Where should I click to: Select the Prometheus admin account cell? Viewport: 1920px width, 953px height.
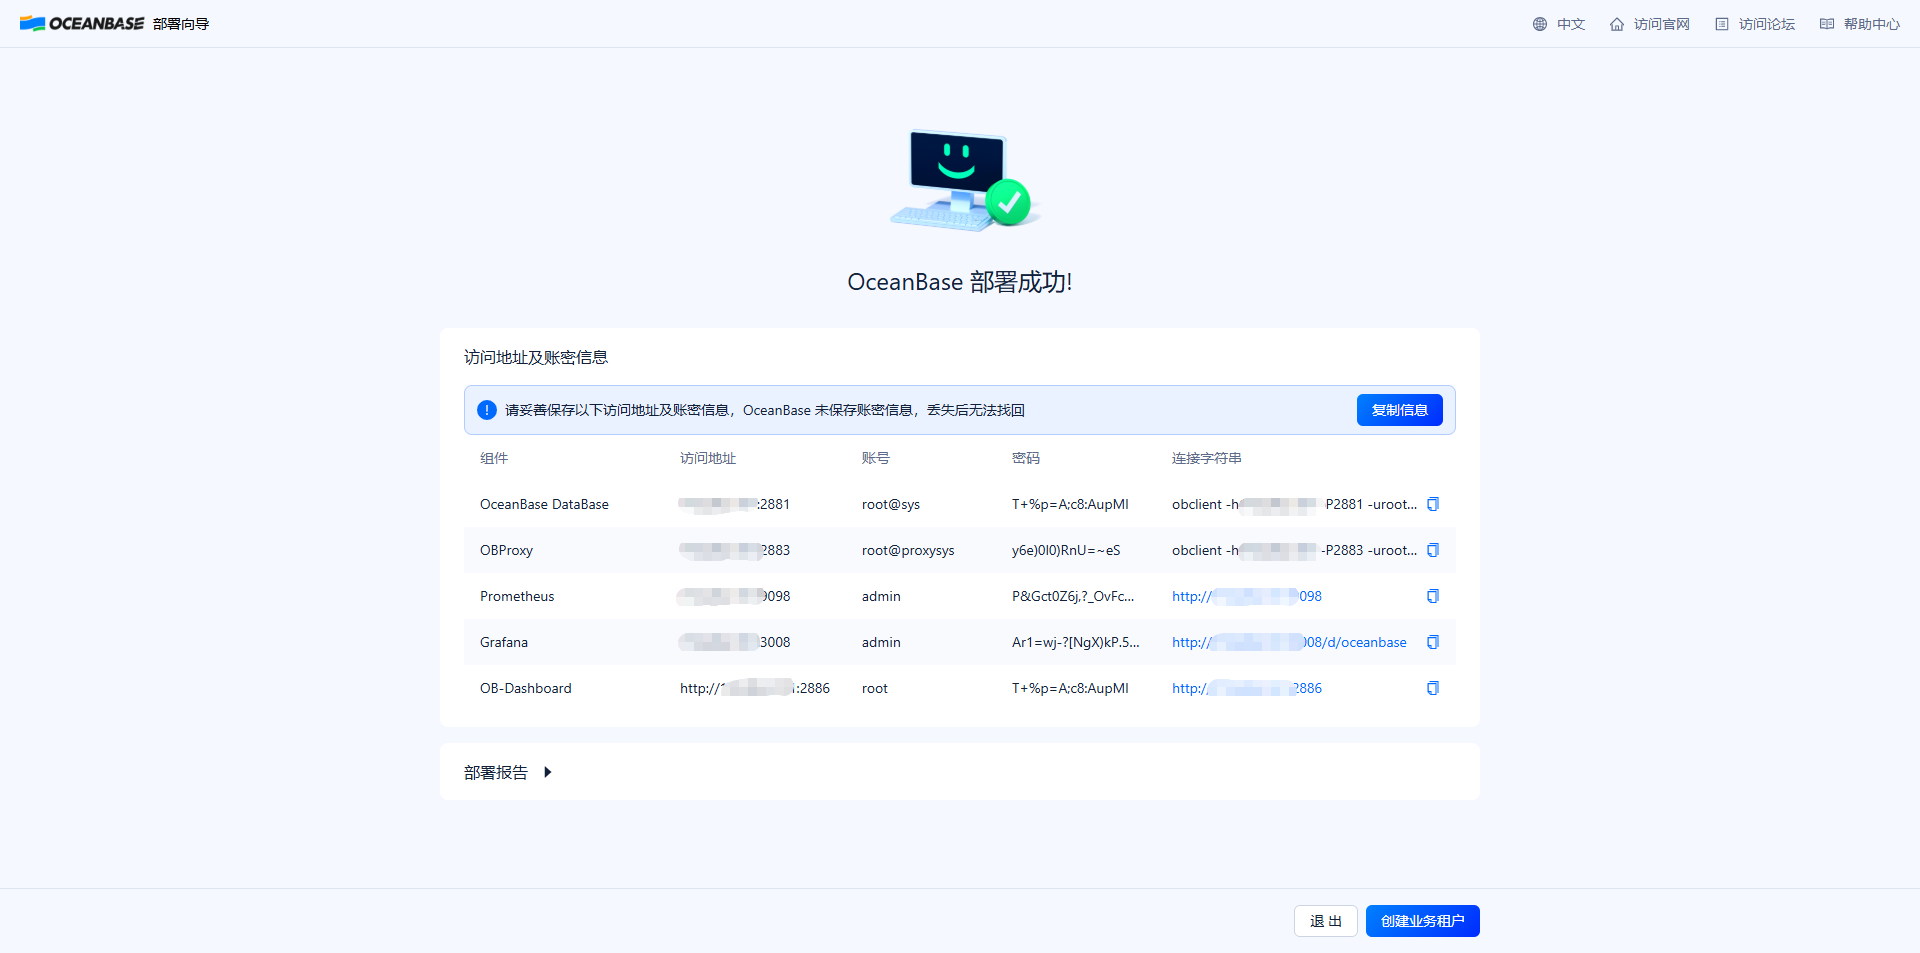881,596
